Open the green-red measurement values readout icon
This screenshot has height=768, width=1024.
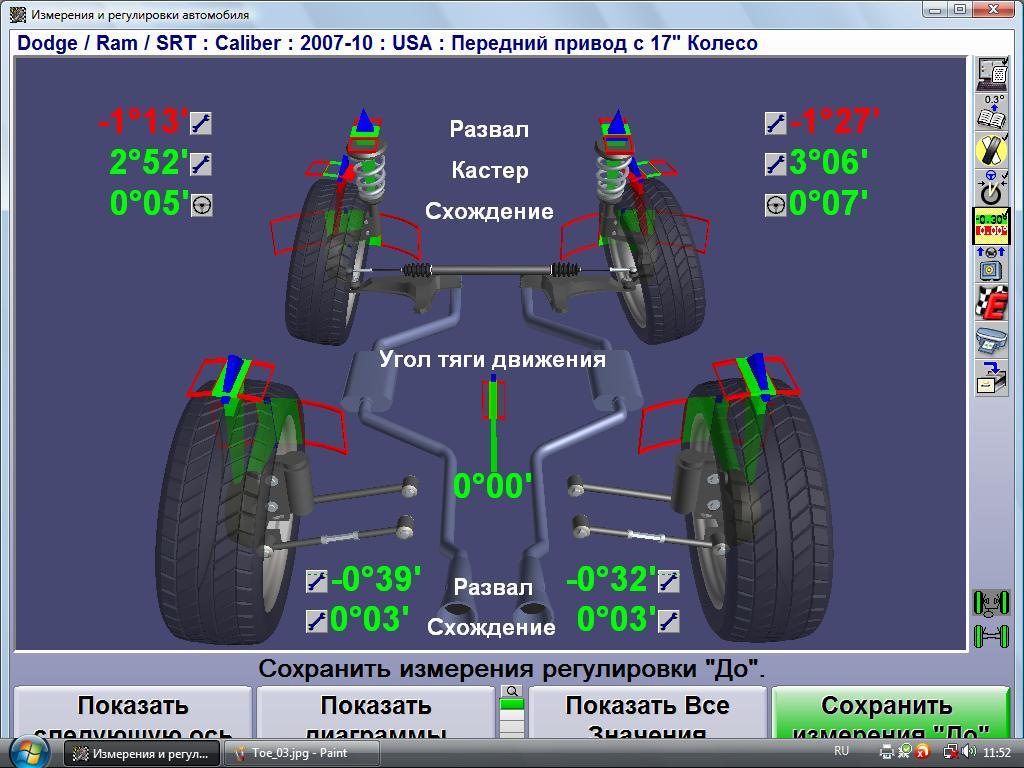click(x=991, y=226)
